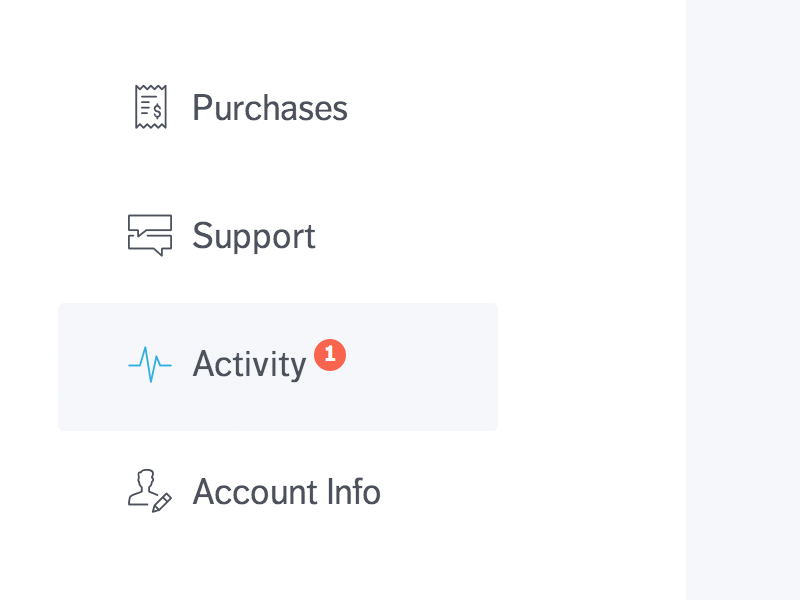Click the pencil part of Account icon
This screenshot has height=600, width=800.
click(162, 502)
